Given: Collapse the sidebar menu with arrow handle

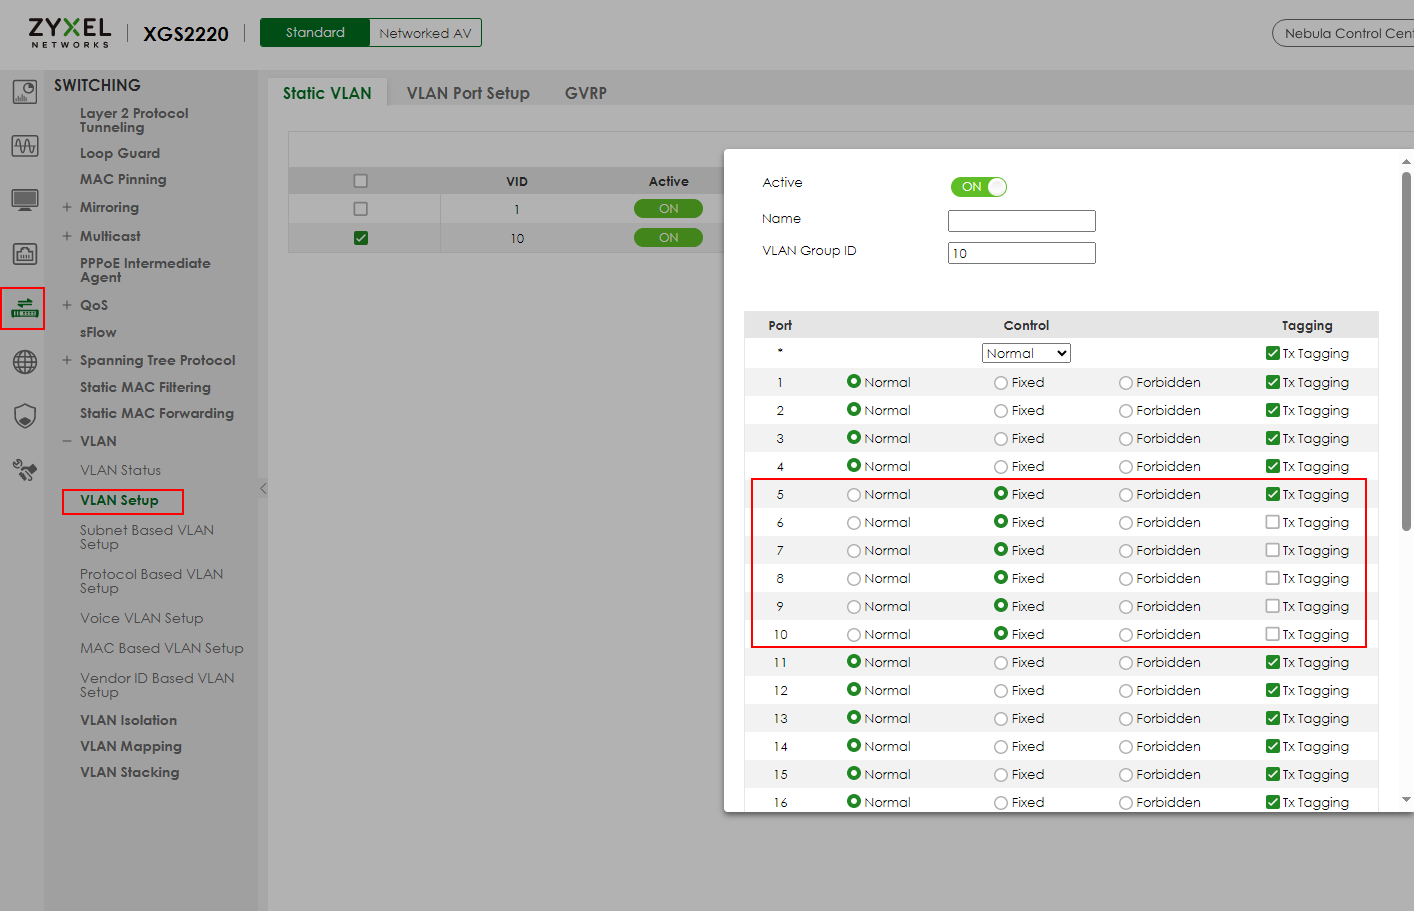Looking at the screenshot, I should pyautogui.click(x=263, y=489).
